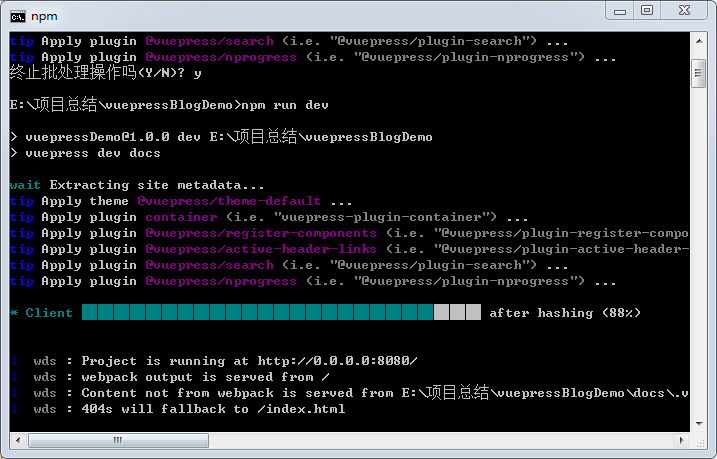Screen dimensions: 717x459
Task: Open the cmd system menu icon in title bar
Action: click(18, 17)
